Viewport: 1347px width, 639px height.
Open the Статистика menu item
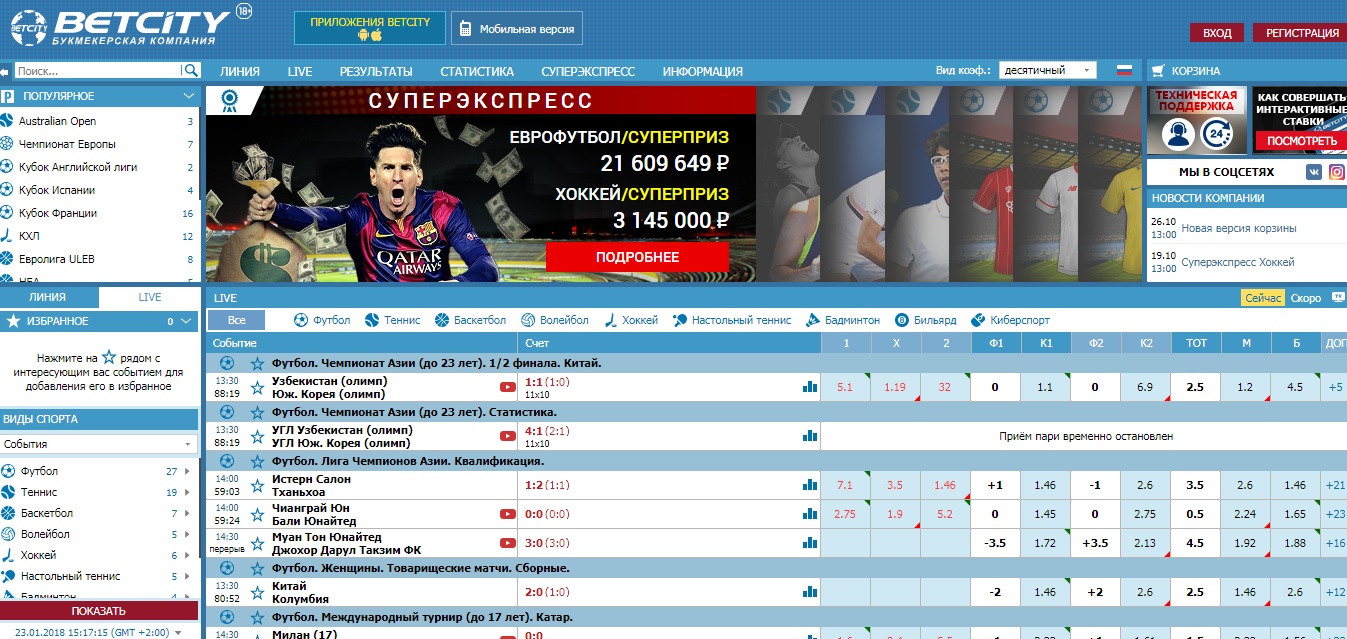click(477, 71)
